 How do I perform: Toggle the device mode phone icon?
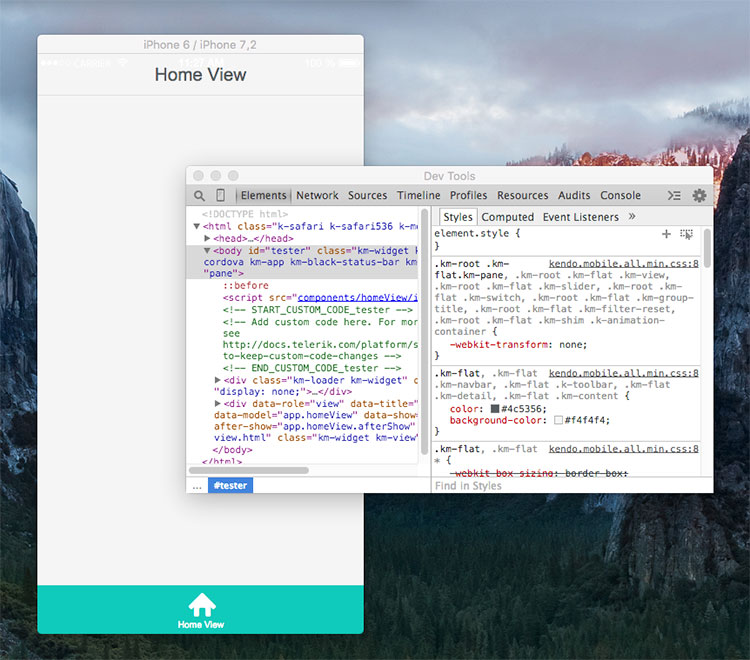221,195
